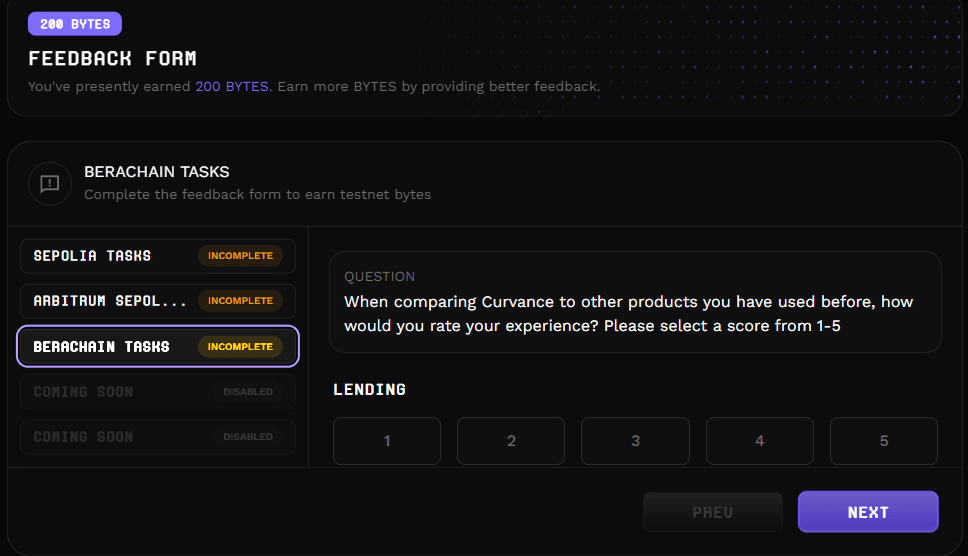
Task: Select rating score 3 for Lending
Action: (635, 441)
